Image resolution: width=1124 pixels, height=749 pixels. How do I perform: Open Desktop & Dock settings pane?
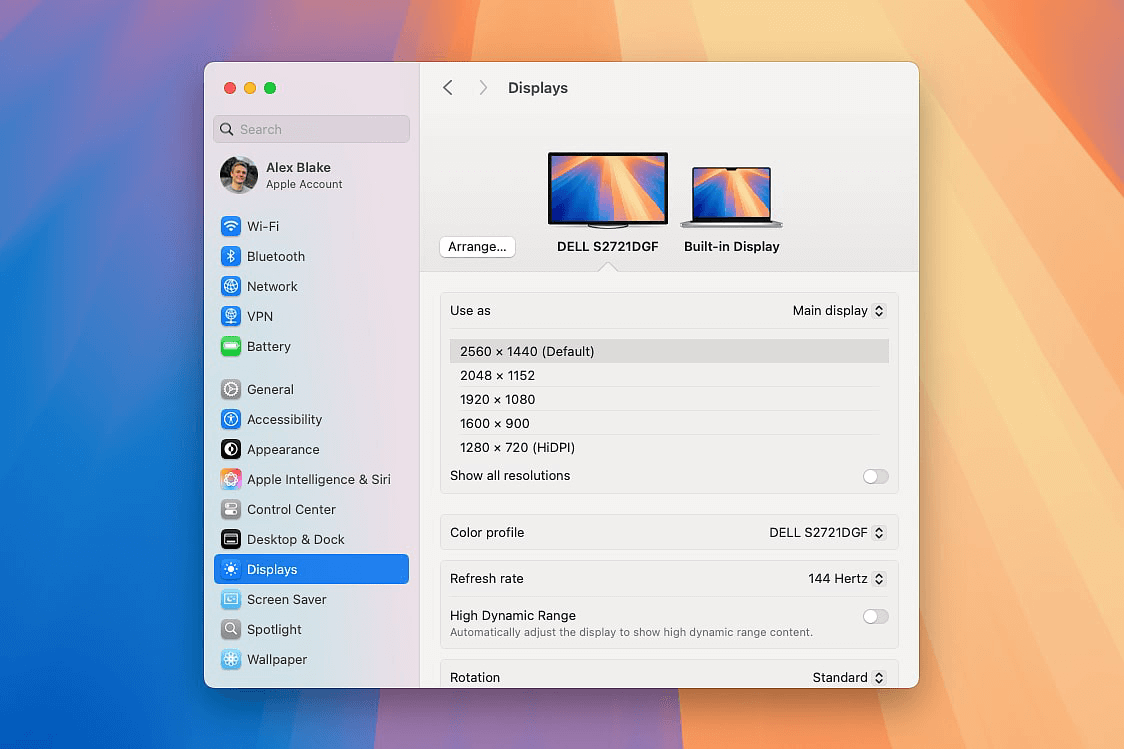311,539
